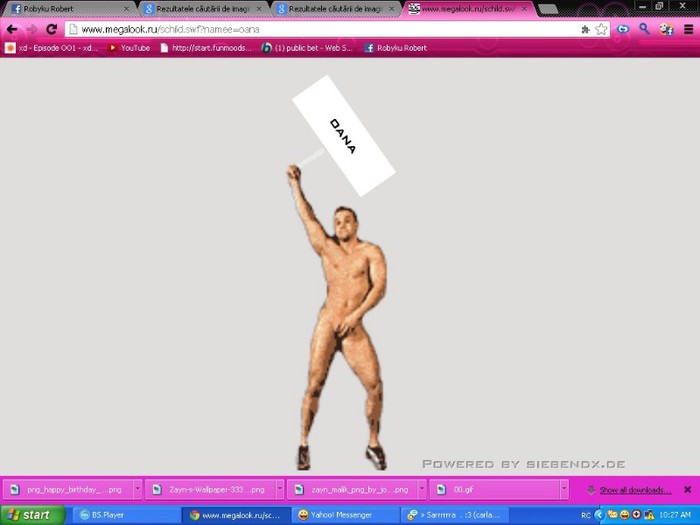Switch to the first Rezultatele căutării tab
The image size is (700, 525).
(198, 9)
